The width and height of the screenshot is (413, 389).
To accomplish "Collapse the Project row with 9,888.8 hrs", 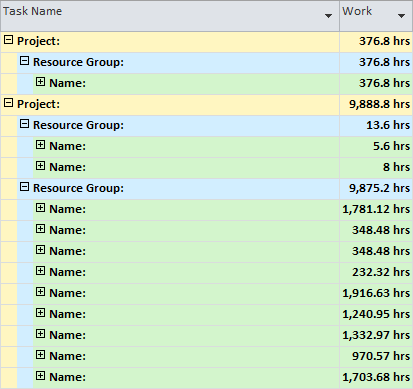I will [8, 103].
